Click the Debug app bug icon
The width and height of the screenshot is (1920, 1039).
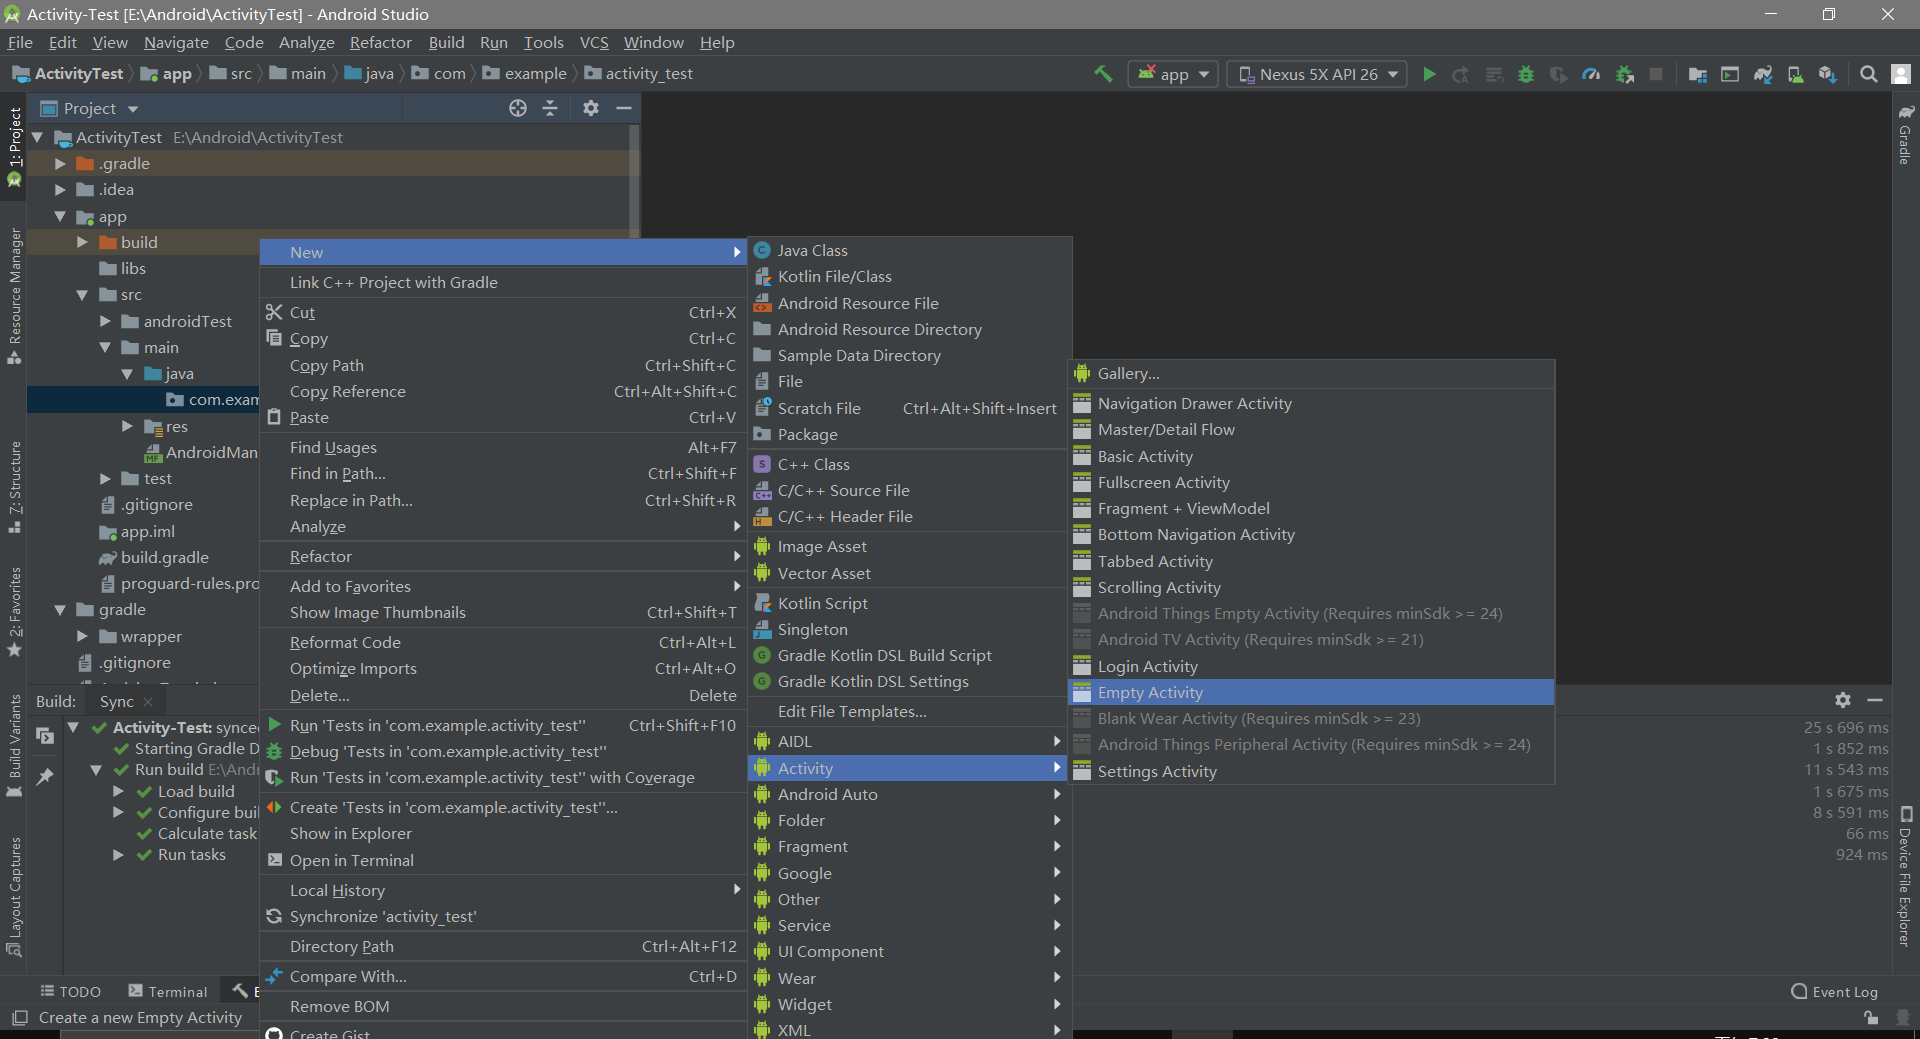pos(1526,74)
